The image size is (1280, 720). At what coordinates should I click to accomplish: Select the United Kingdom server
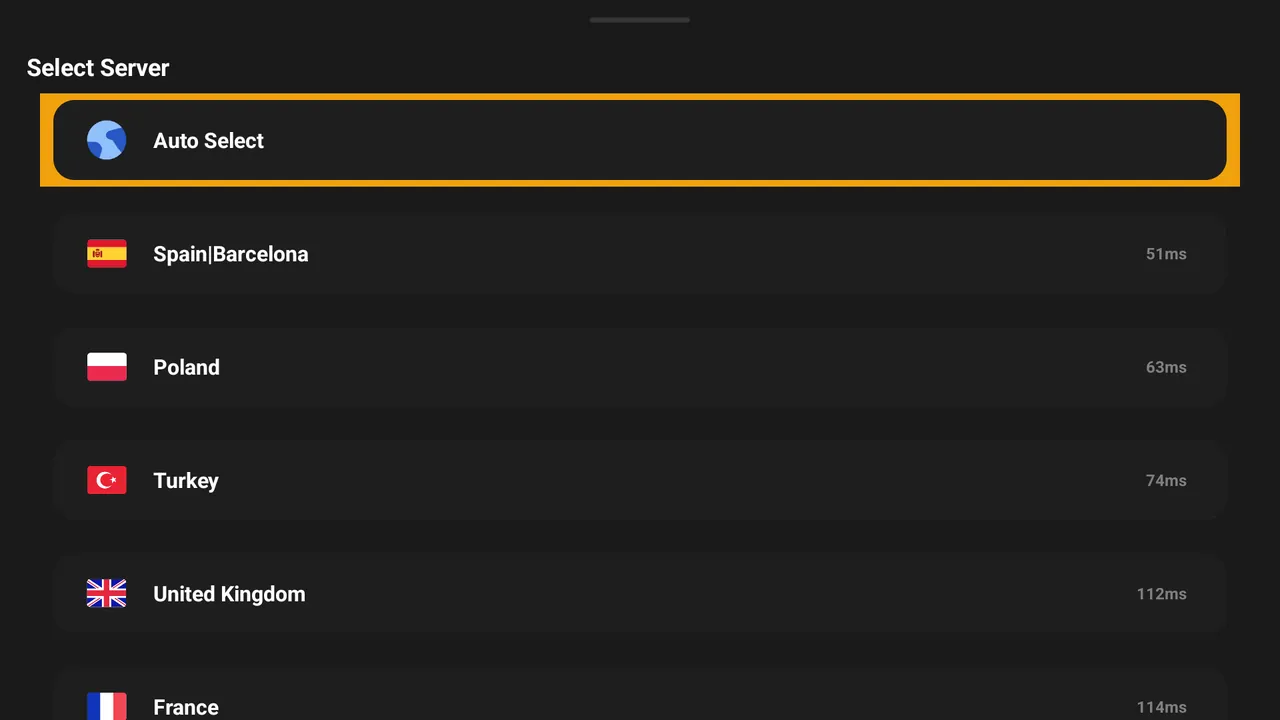click(640, 594)
